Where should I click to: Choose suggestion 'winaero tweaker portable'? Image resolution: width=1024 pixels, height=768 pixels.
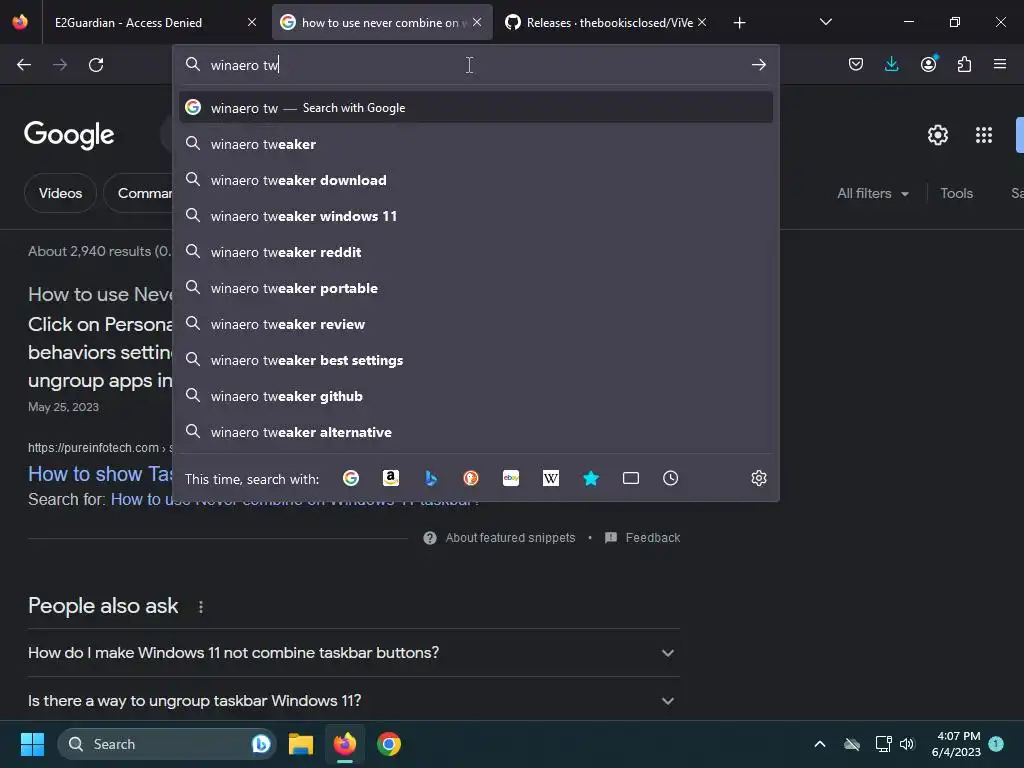coord(475,288)
